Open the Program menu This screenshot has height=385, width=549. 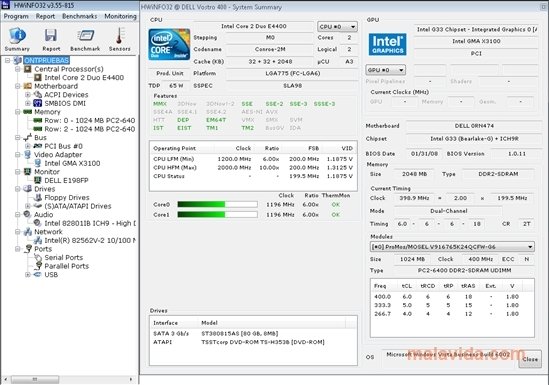tap(16, 16)
